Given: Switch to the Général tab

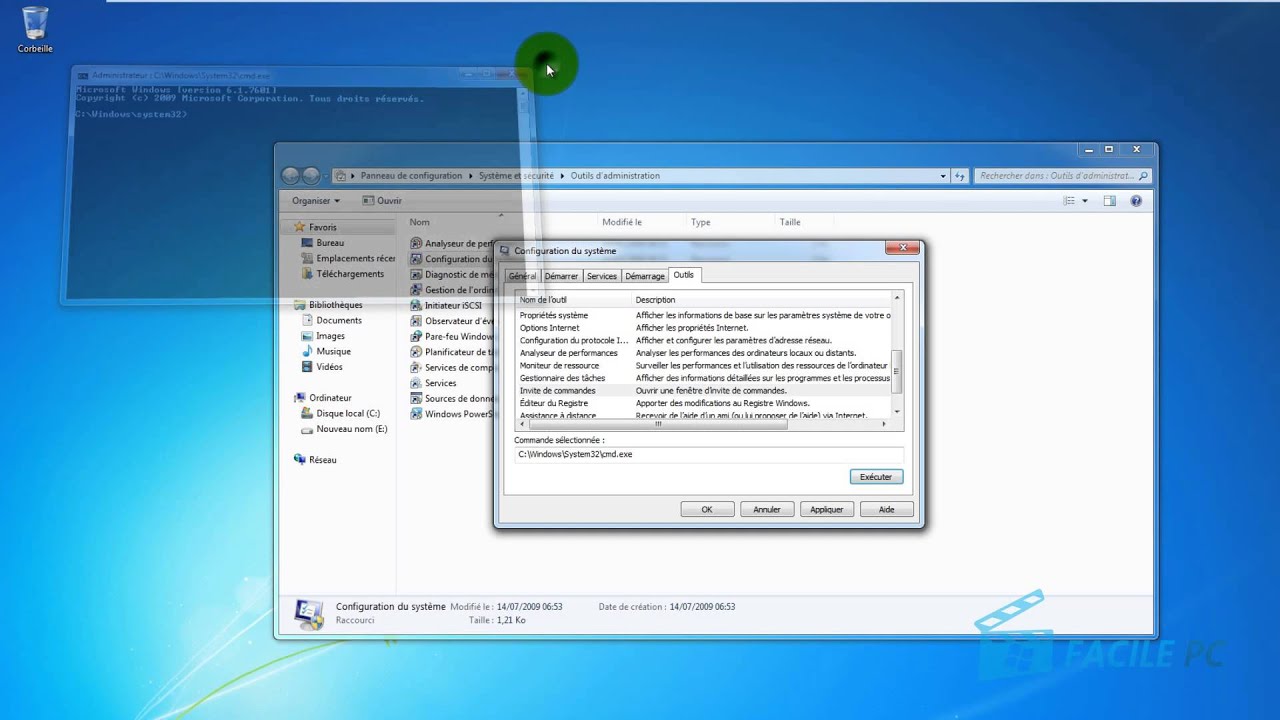Looking at the screenshot, I should point(522,276).
